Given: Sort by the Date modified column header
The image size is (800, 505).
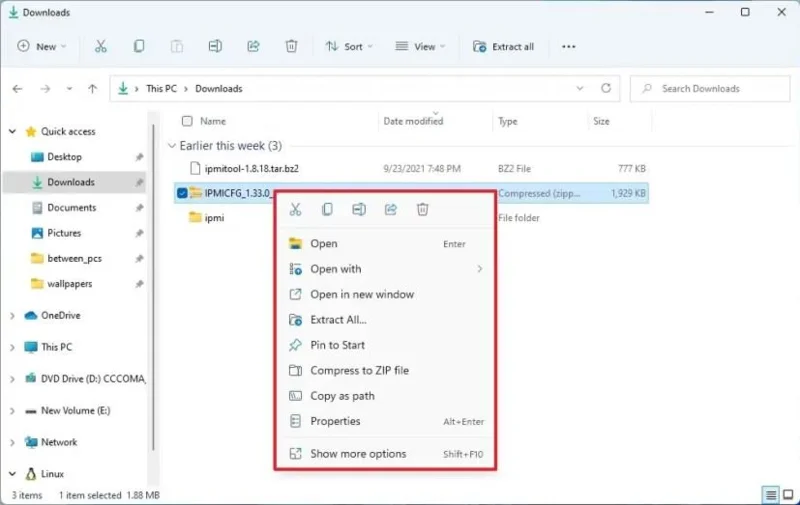Looking at the screenshot, I should [x=413, y=121].
